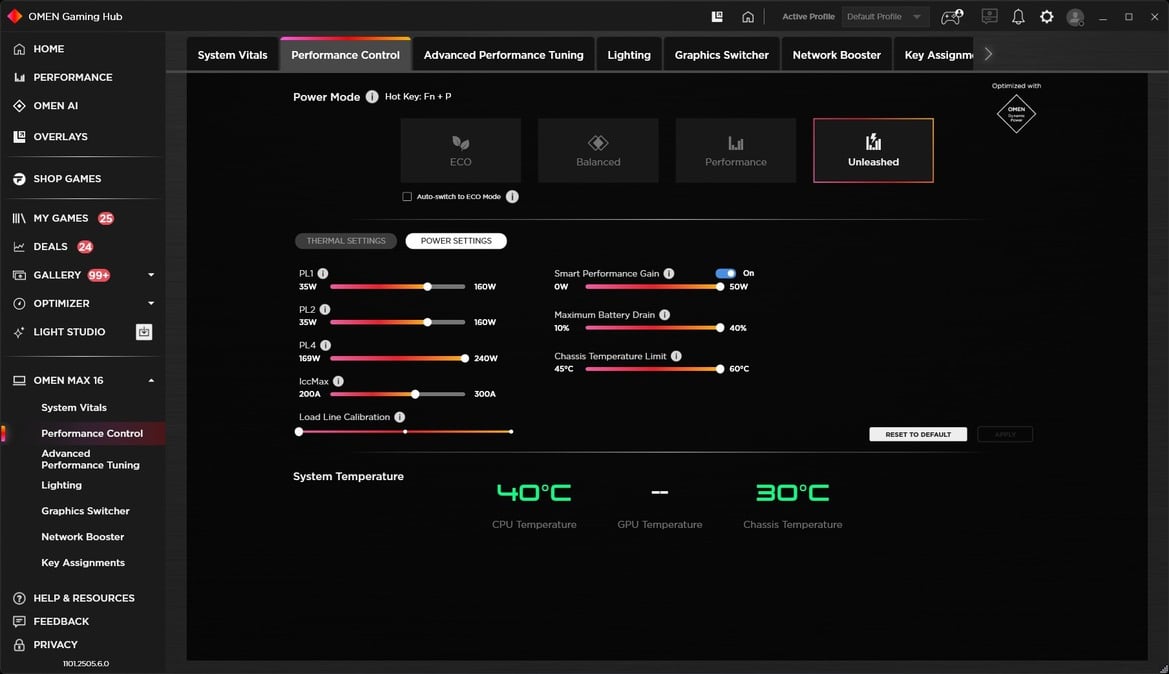Select Unleashed power mode
Screen dimensions: 1169x674
coord(873,151)
